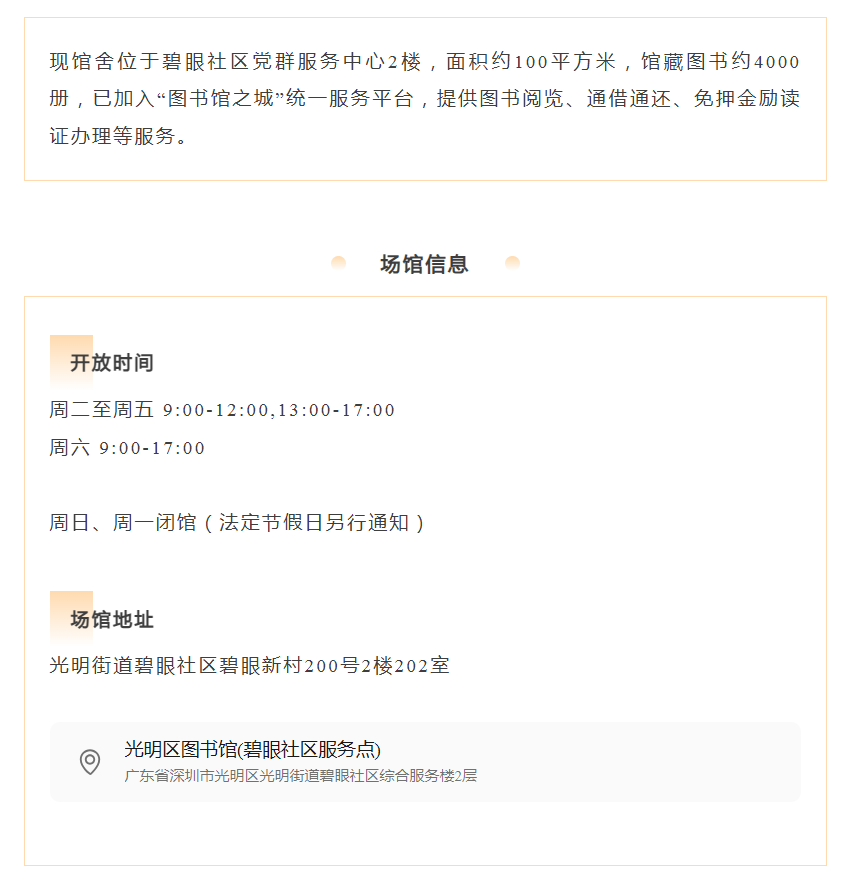Click the 开放时间 heading
Viewport: 845px width, 883px height.
tap(112, 363)
